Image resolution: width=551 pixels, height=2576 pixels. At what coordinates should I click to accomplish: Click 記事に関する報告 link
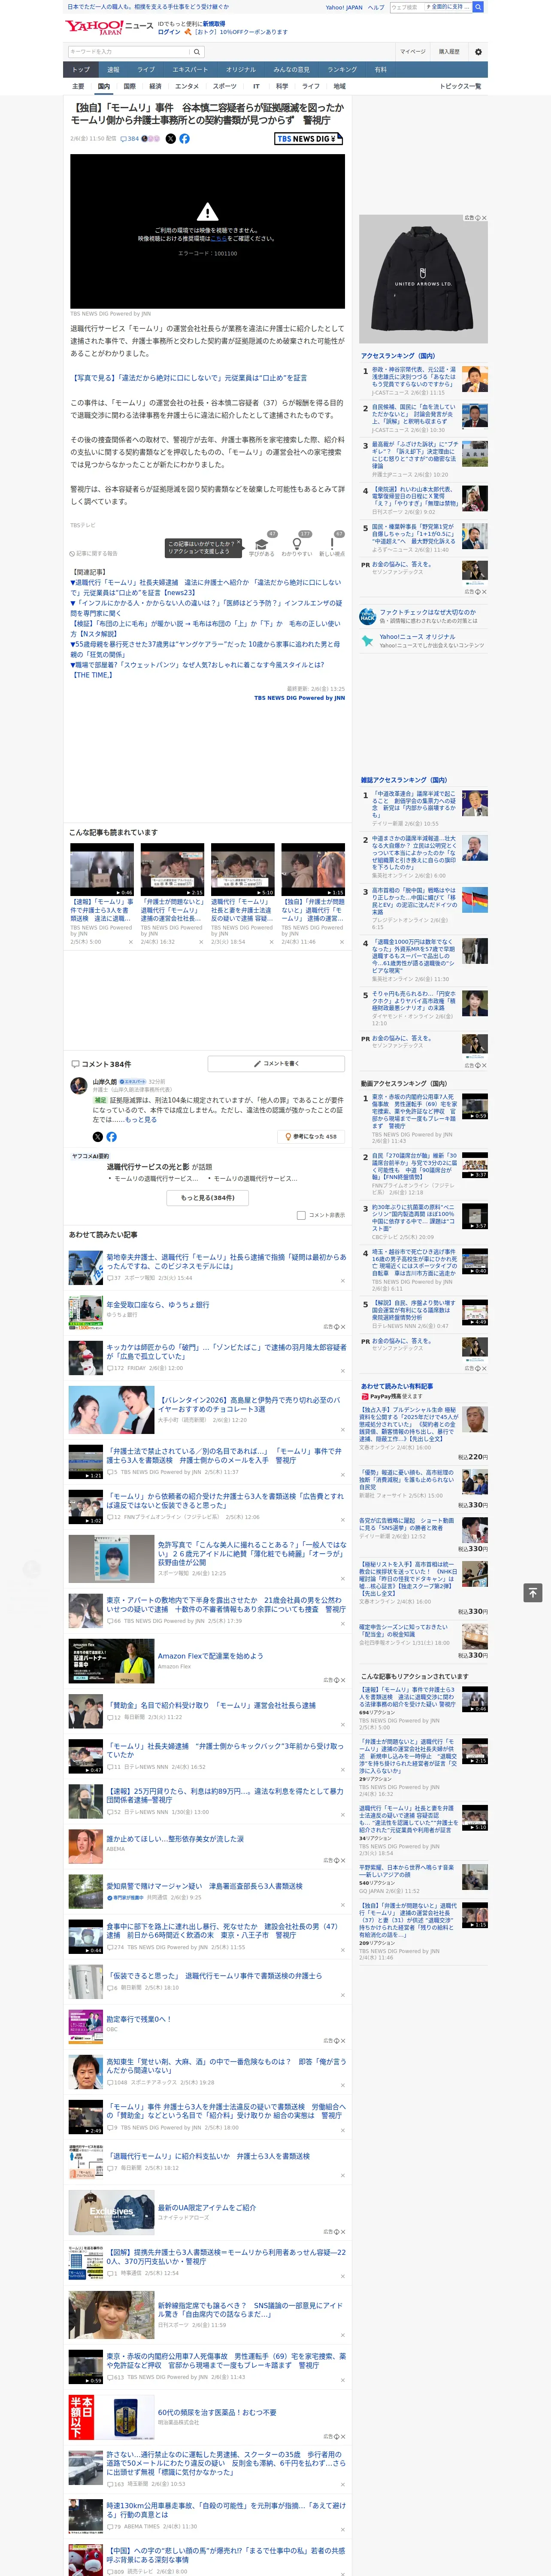pos(93,553)
